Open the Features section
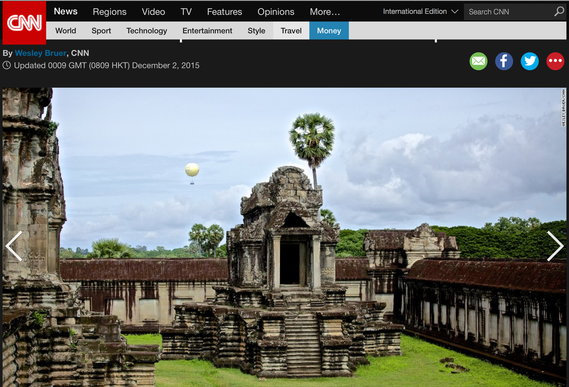The height and width of the screenshot is (387, 569). tap(224, 12)
